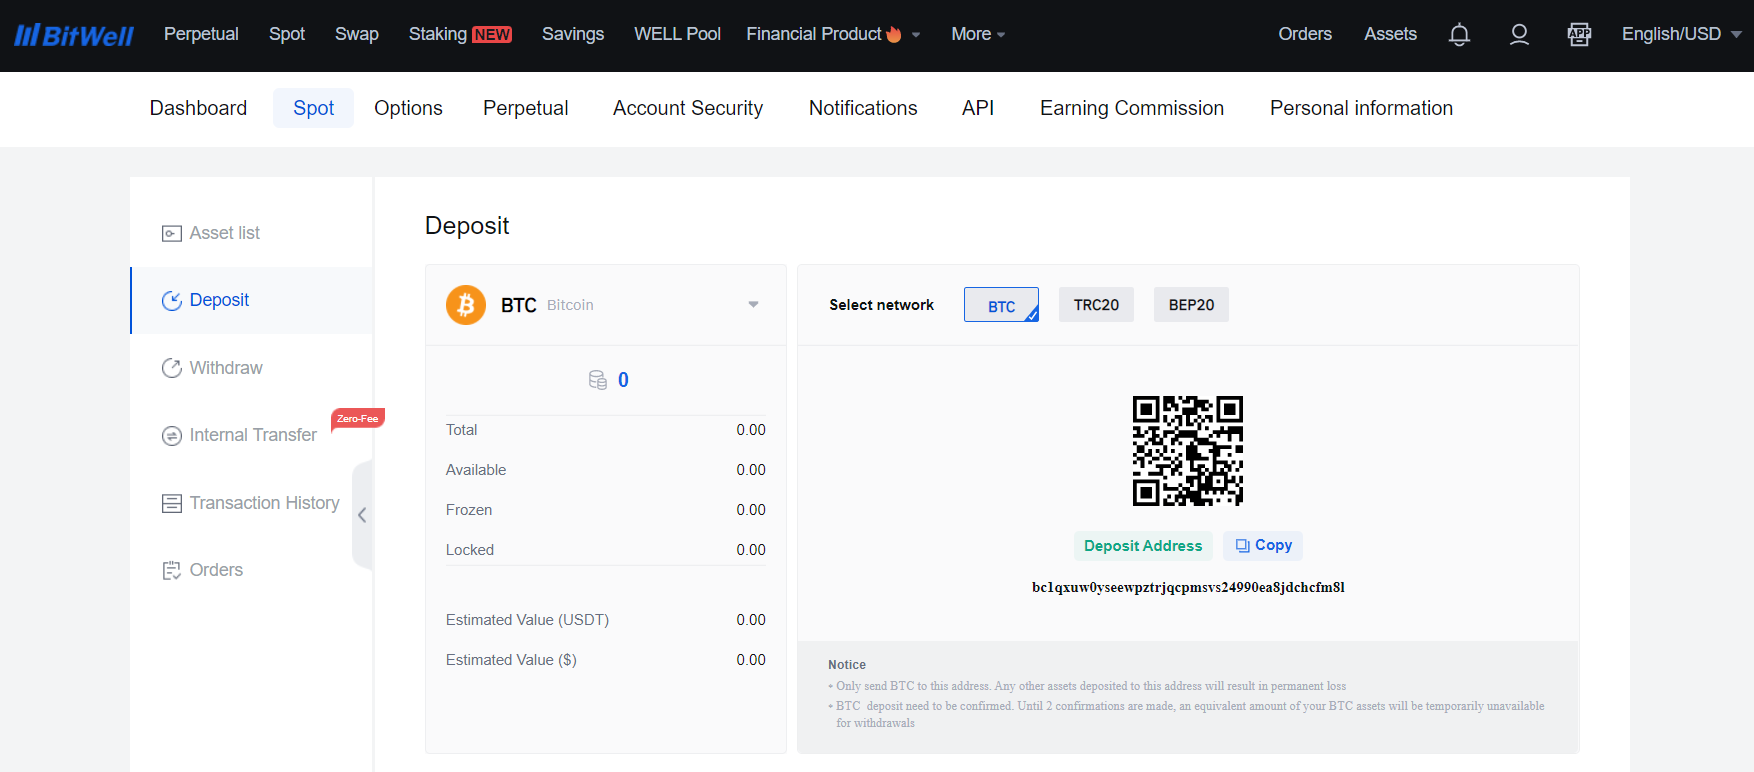This screenshot has height=772, width=1754.
Task: Collapse the sidebar with the chevron handle
Action: (362, 515)
